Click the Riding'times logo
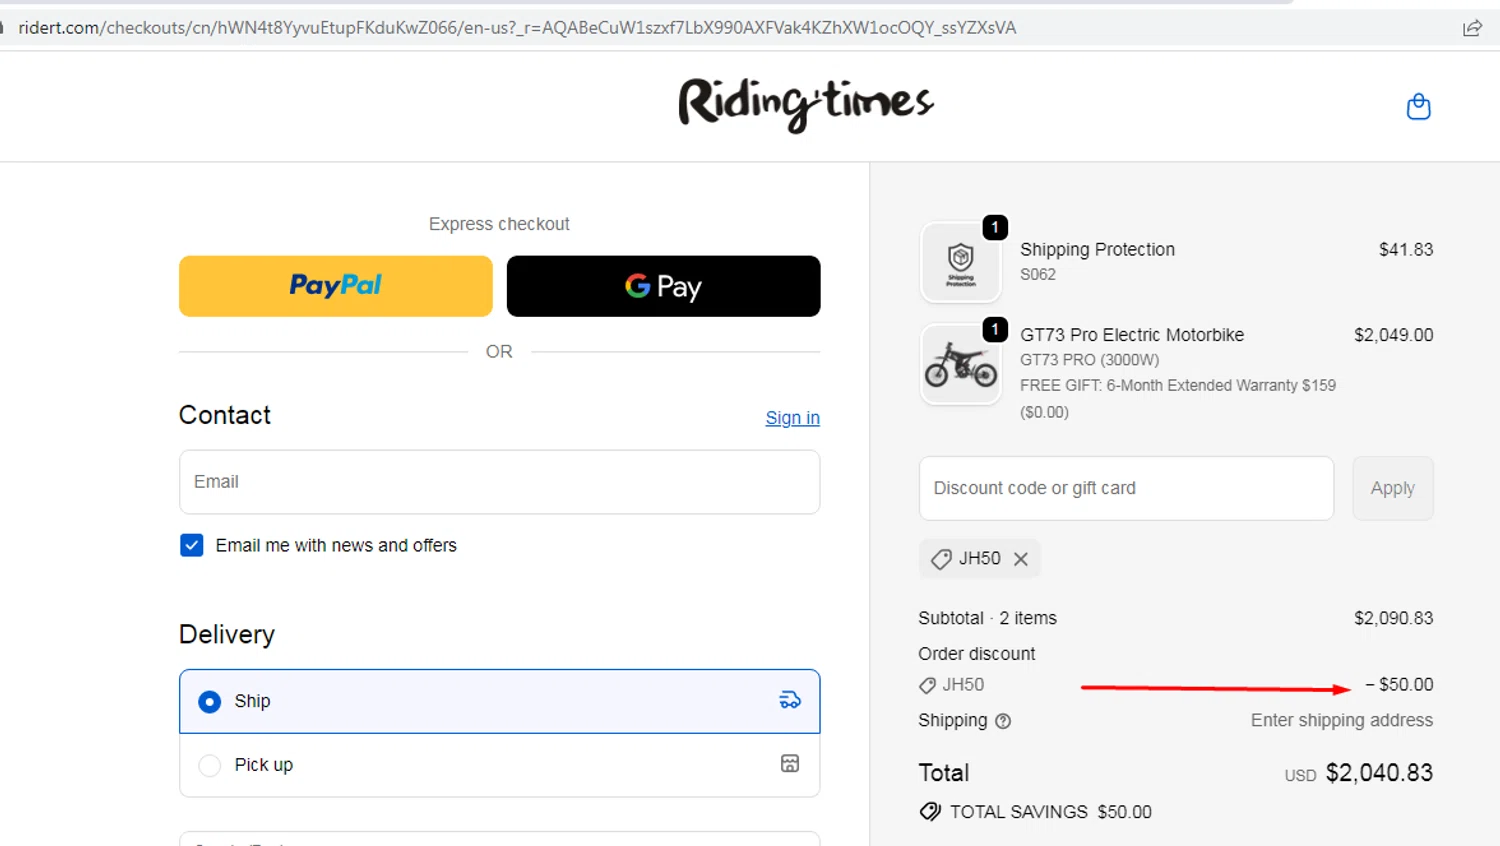Screen dimensions: 1500x846 (x=806, y=104)
